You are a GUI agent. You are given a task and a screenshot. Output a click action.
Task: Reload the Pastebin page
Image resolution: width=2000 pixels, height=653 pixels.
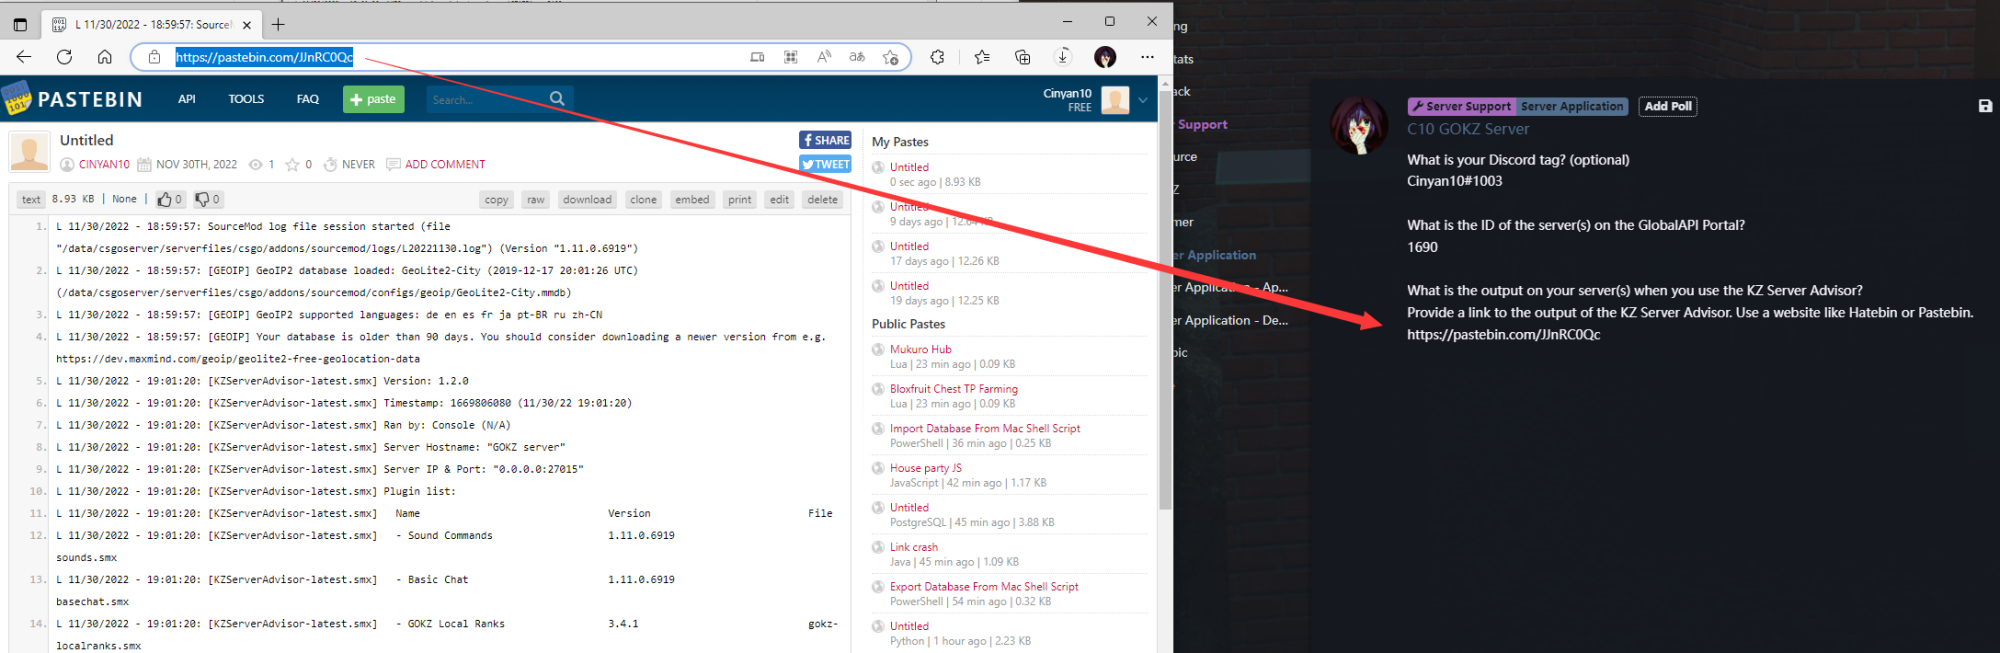point(64,57)
